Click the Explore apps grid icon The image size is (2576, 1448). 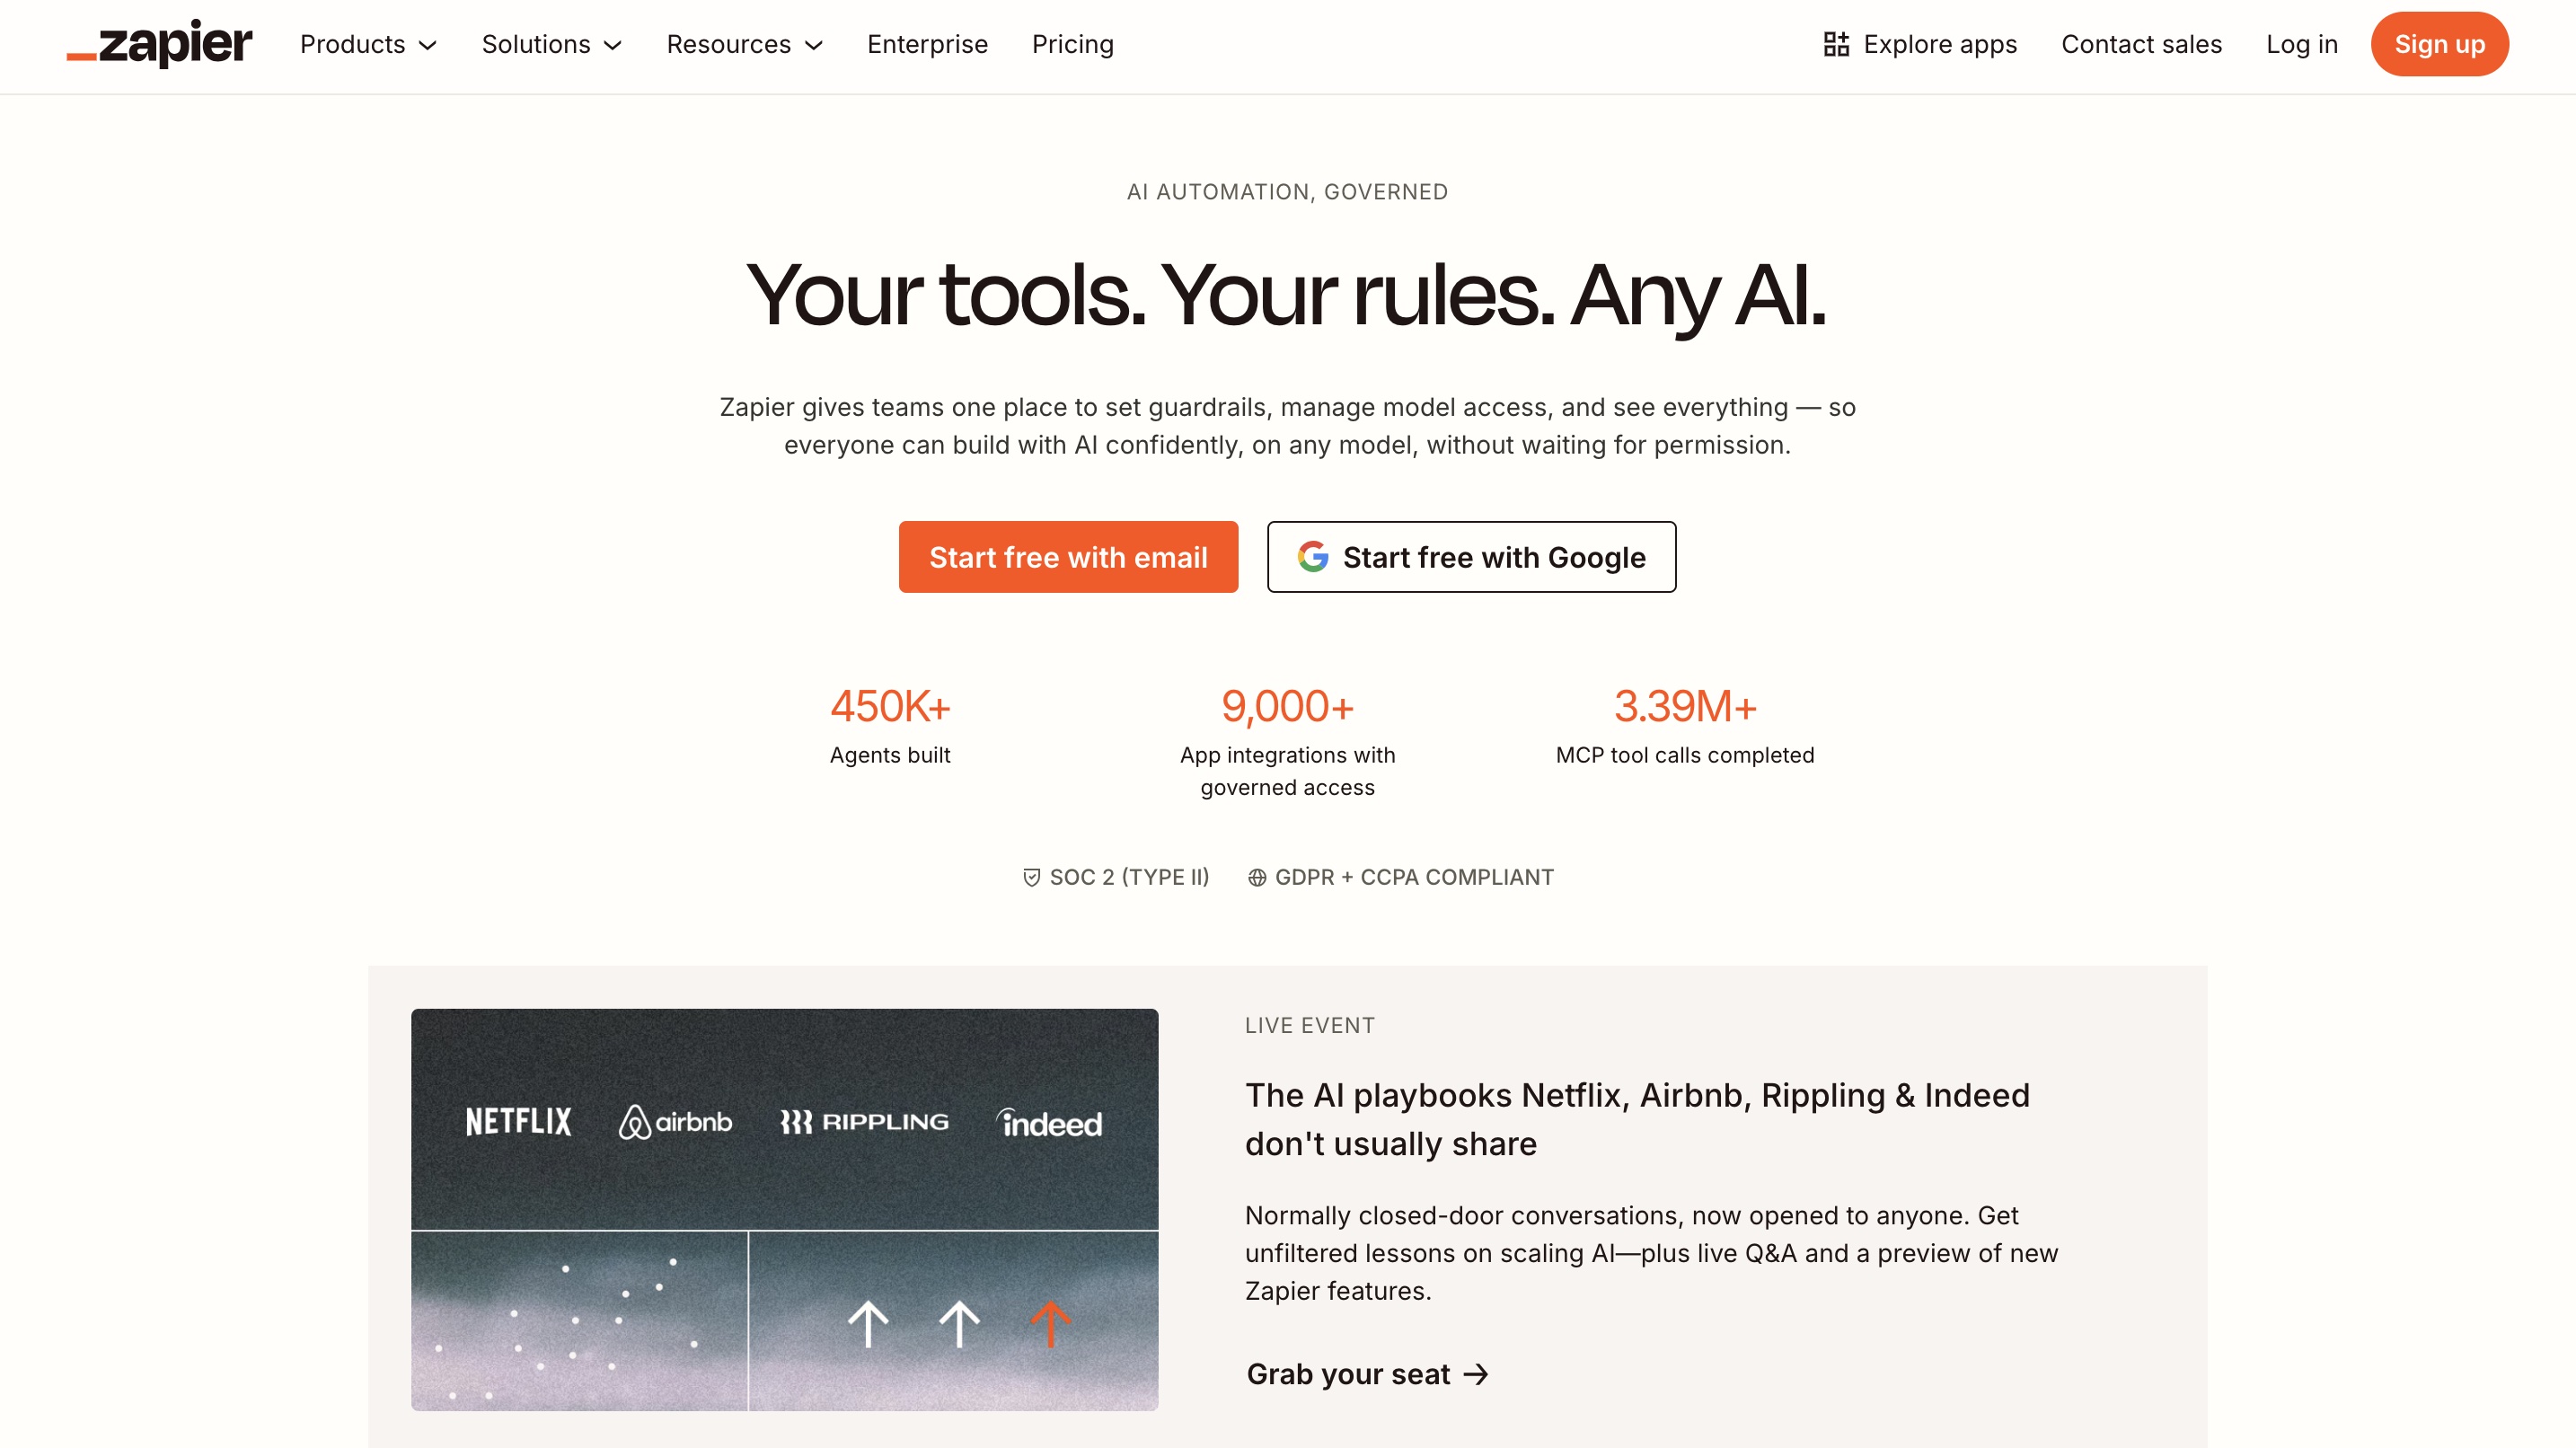point(1836,44)
